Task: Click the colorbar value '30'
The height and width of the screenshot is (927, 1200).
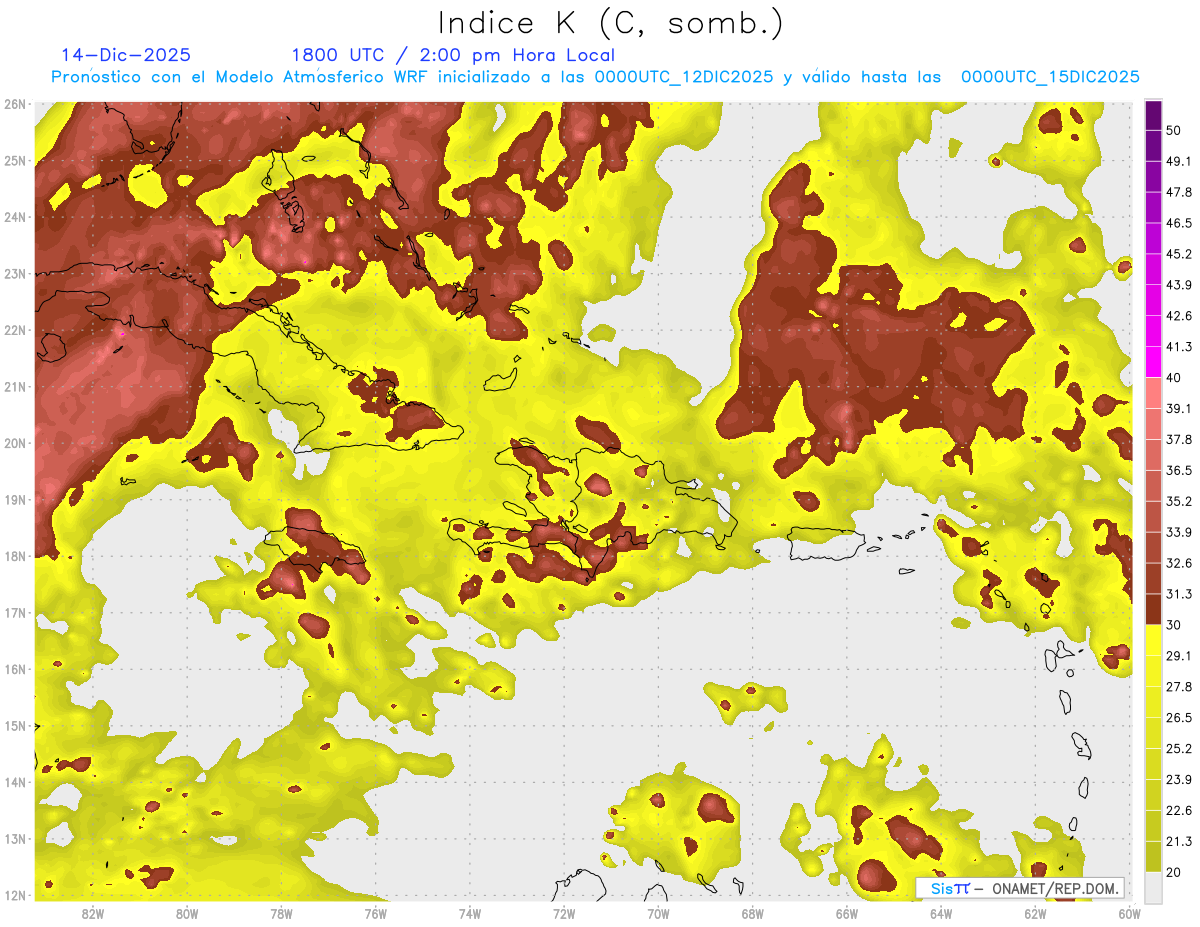Action: pos(1175,625)
